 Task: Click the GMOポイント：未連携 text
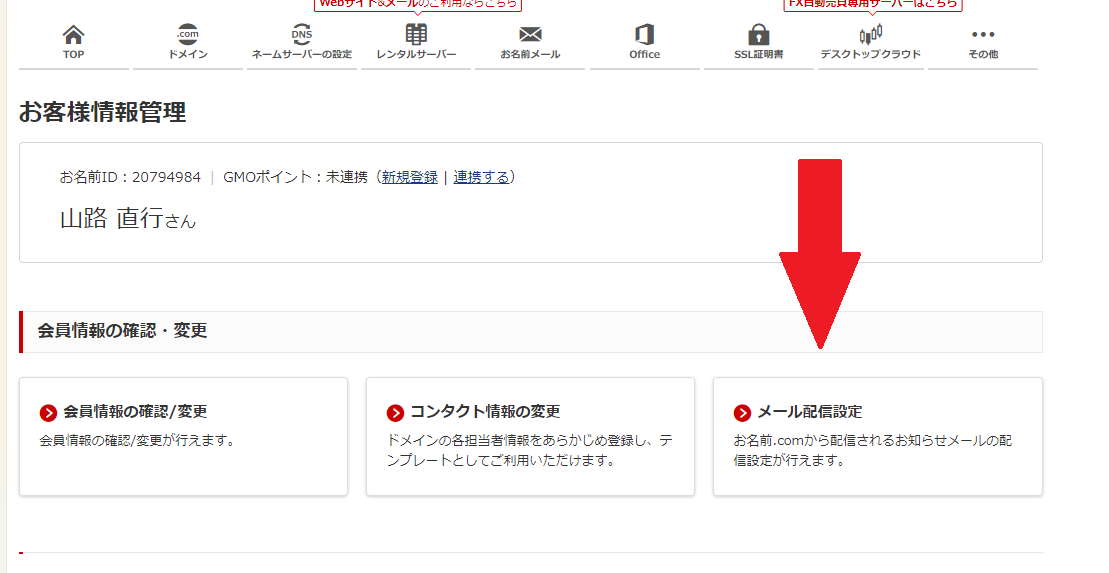tap(296, 177)
